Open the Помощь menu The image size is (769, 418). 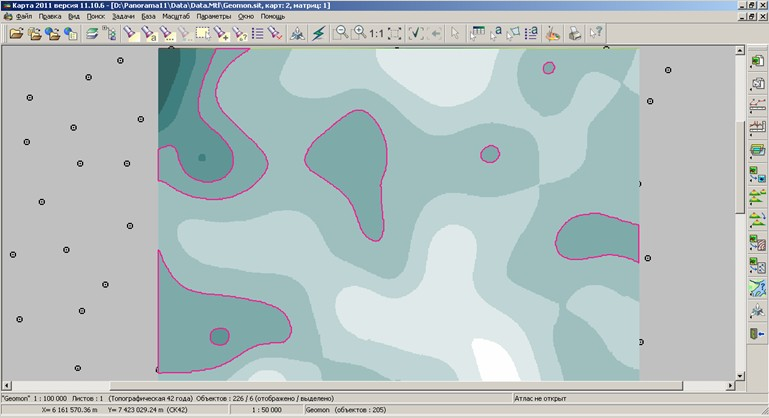pos(273,17)
